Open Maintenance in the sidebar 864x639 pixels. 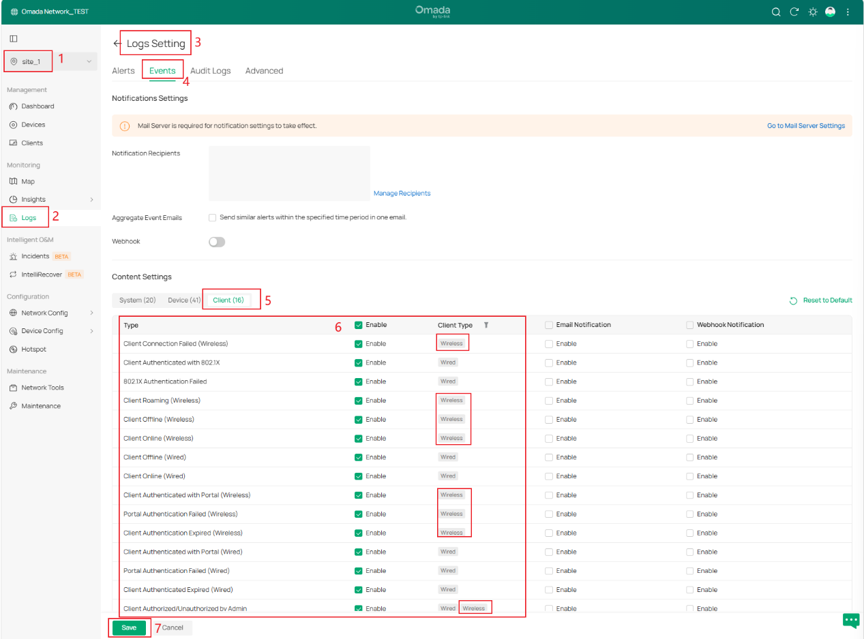tap(41, 406)
